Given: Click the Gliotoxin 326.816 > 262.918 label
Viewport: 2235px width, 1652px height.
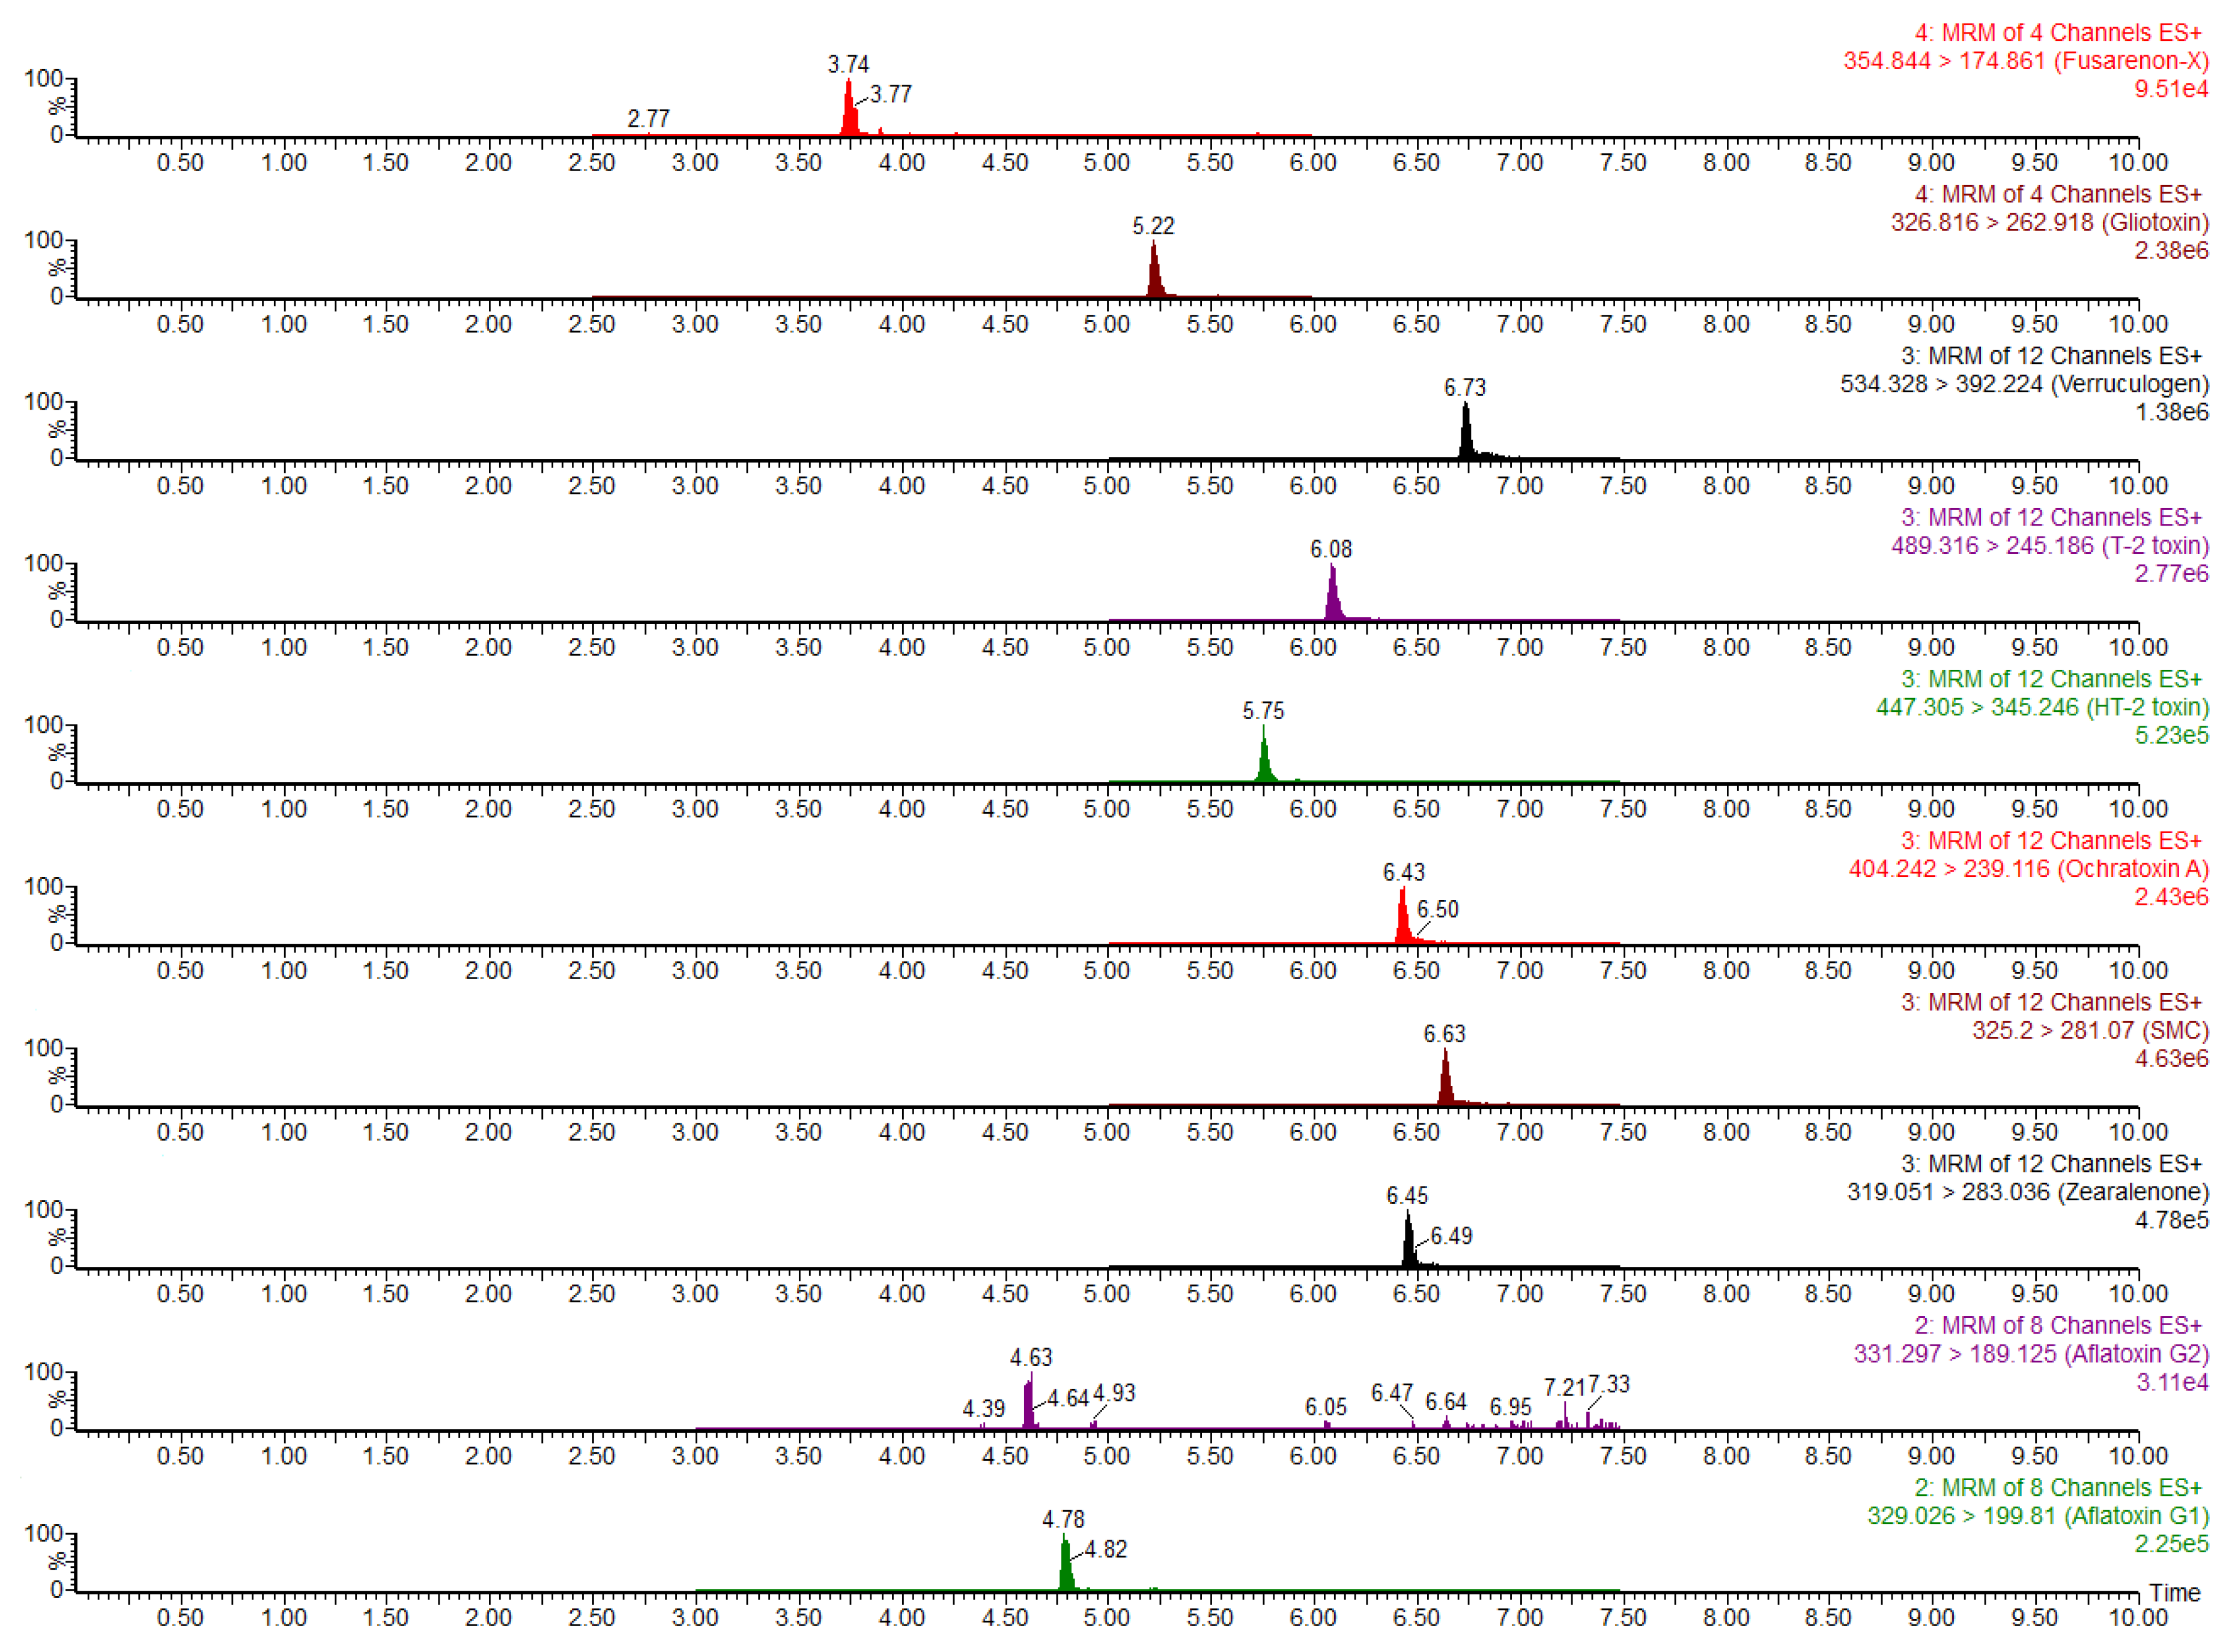Looking at the screenshot, I should [x=2049, y=222].
